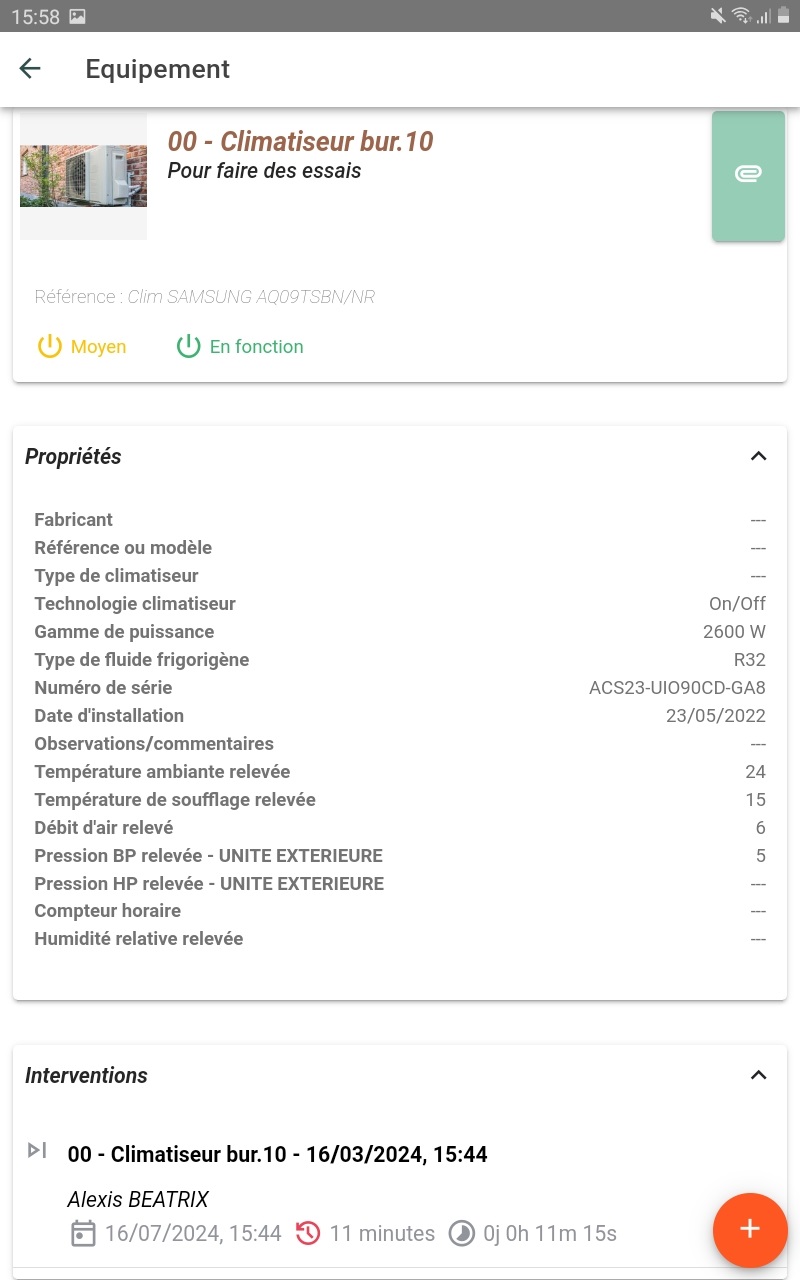This screenshot has height=1280, width=800.
Task: Tap the red history clock icon
Action: pos(308,1233)
